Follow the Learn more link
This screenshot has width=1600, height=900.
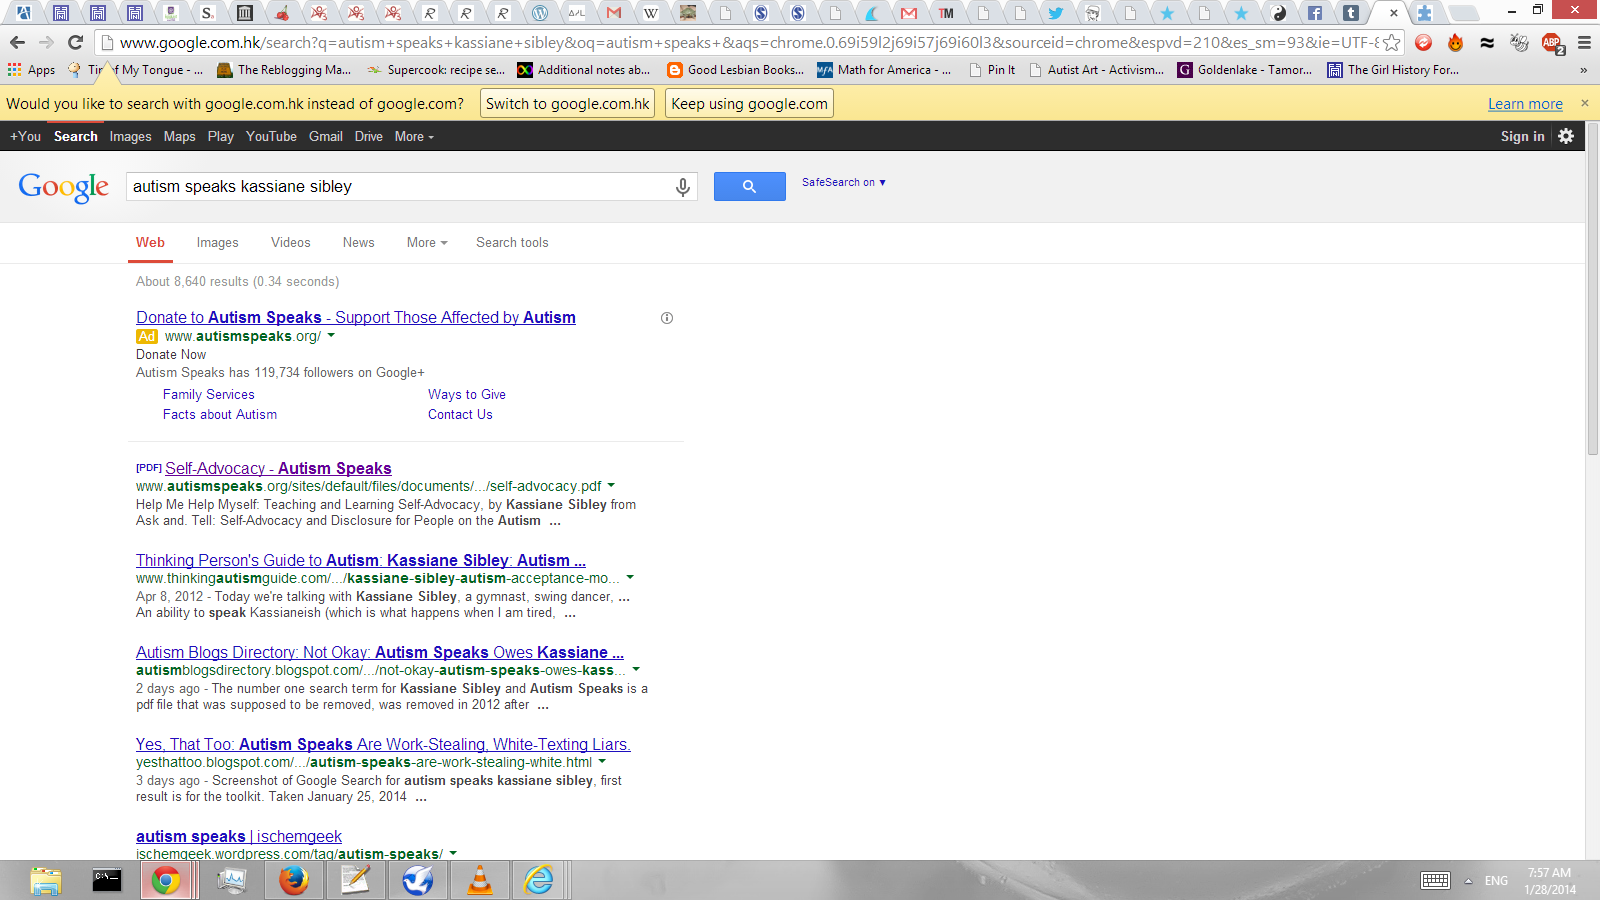click(1525, 104)
